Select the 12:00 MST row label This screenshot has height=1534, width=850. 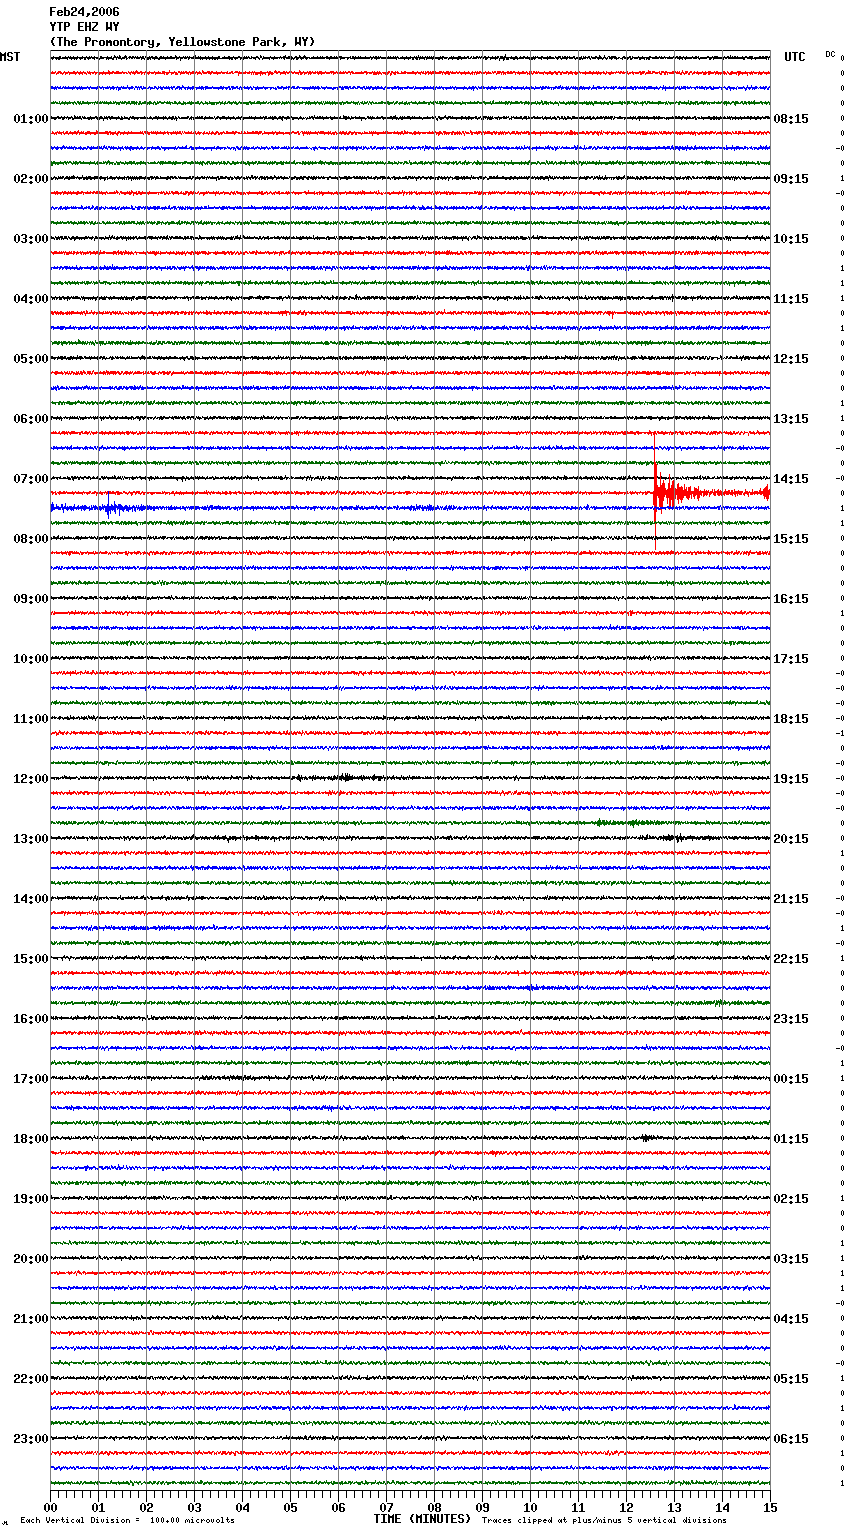click(x=30, y=779)
